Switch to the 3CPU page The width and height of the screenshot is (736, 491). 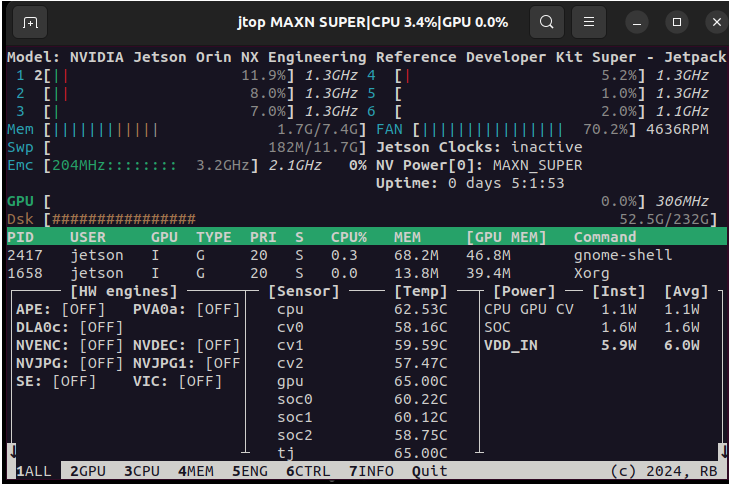(x=142, y=470)
